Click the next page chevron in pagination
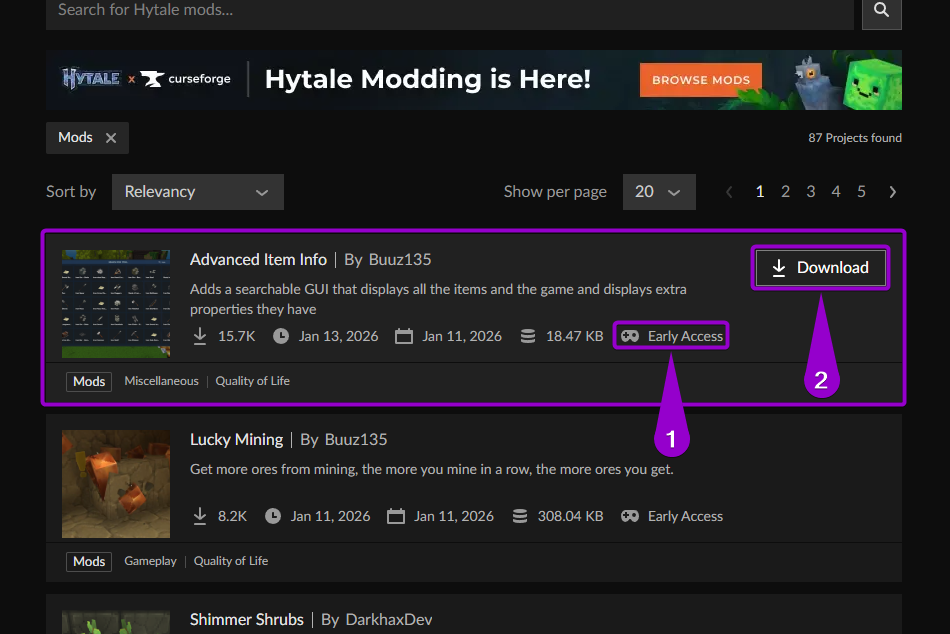This screenshot has width=950, height=634. tap(892, 191)
